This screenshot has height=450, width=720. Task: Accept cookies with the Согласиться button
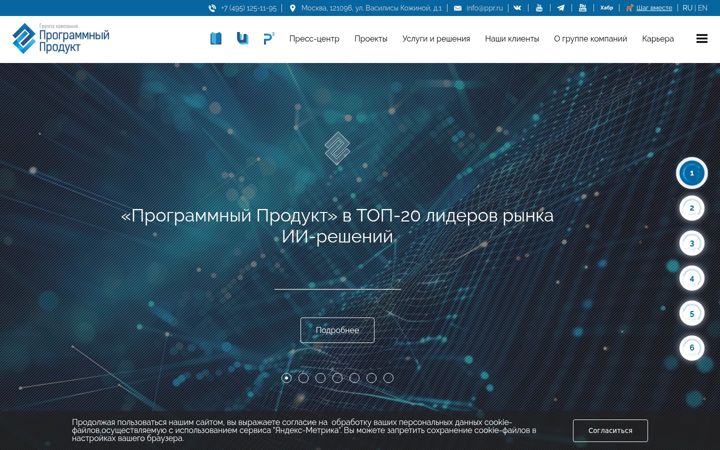pyautogui.click(x=610, y=430)
